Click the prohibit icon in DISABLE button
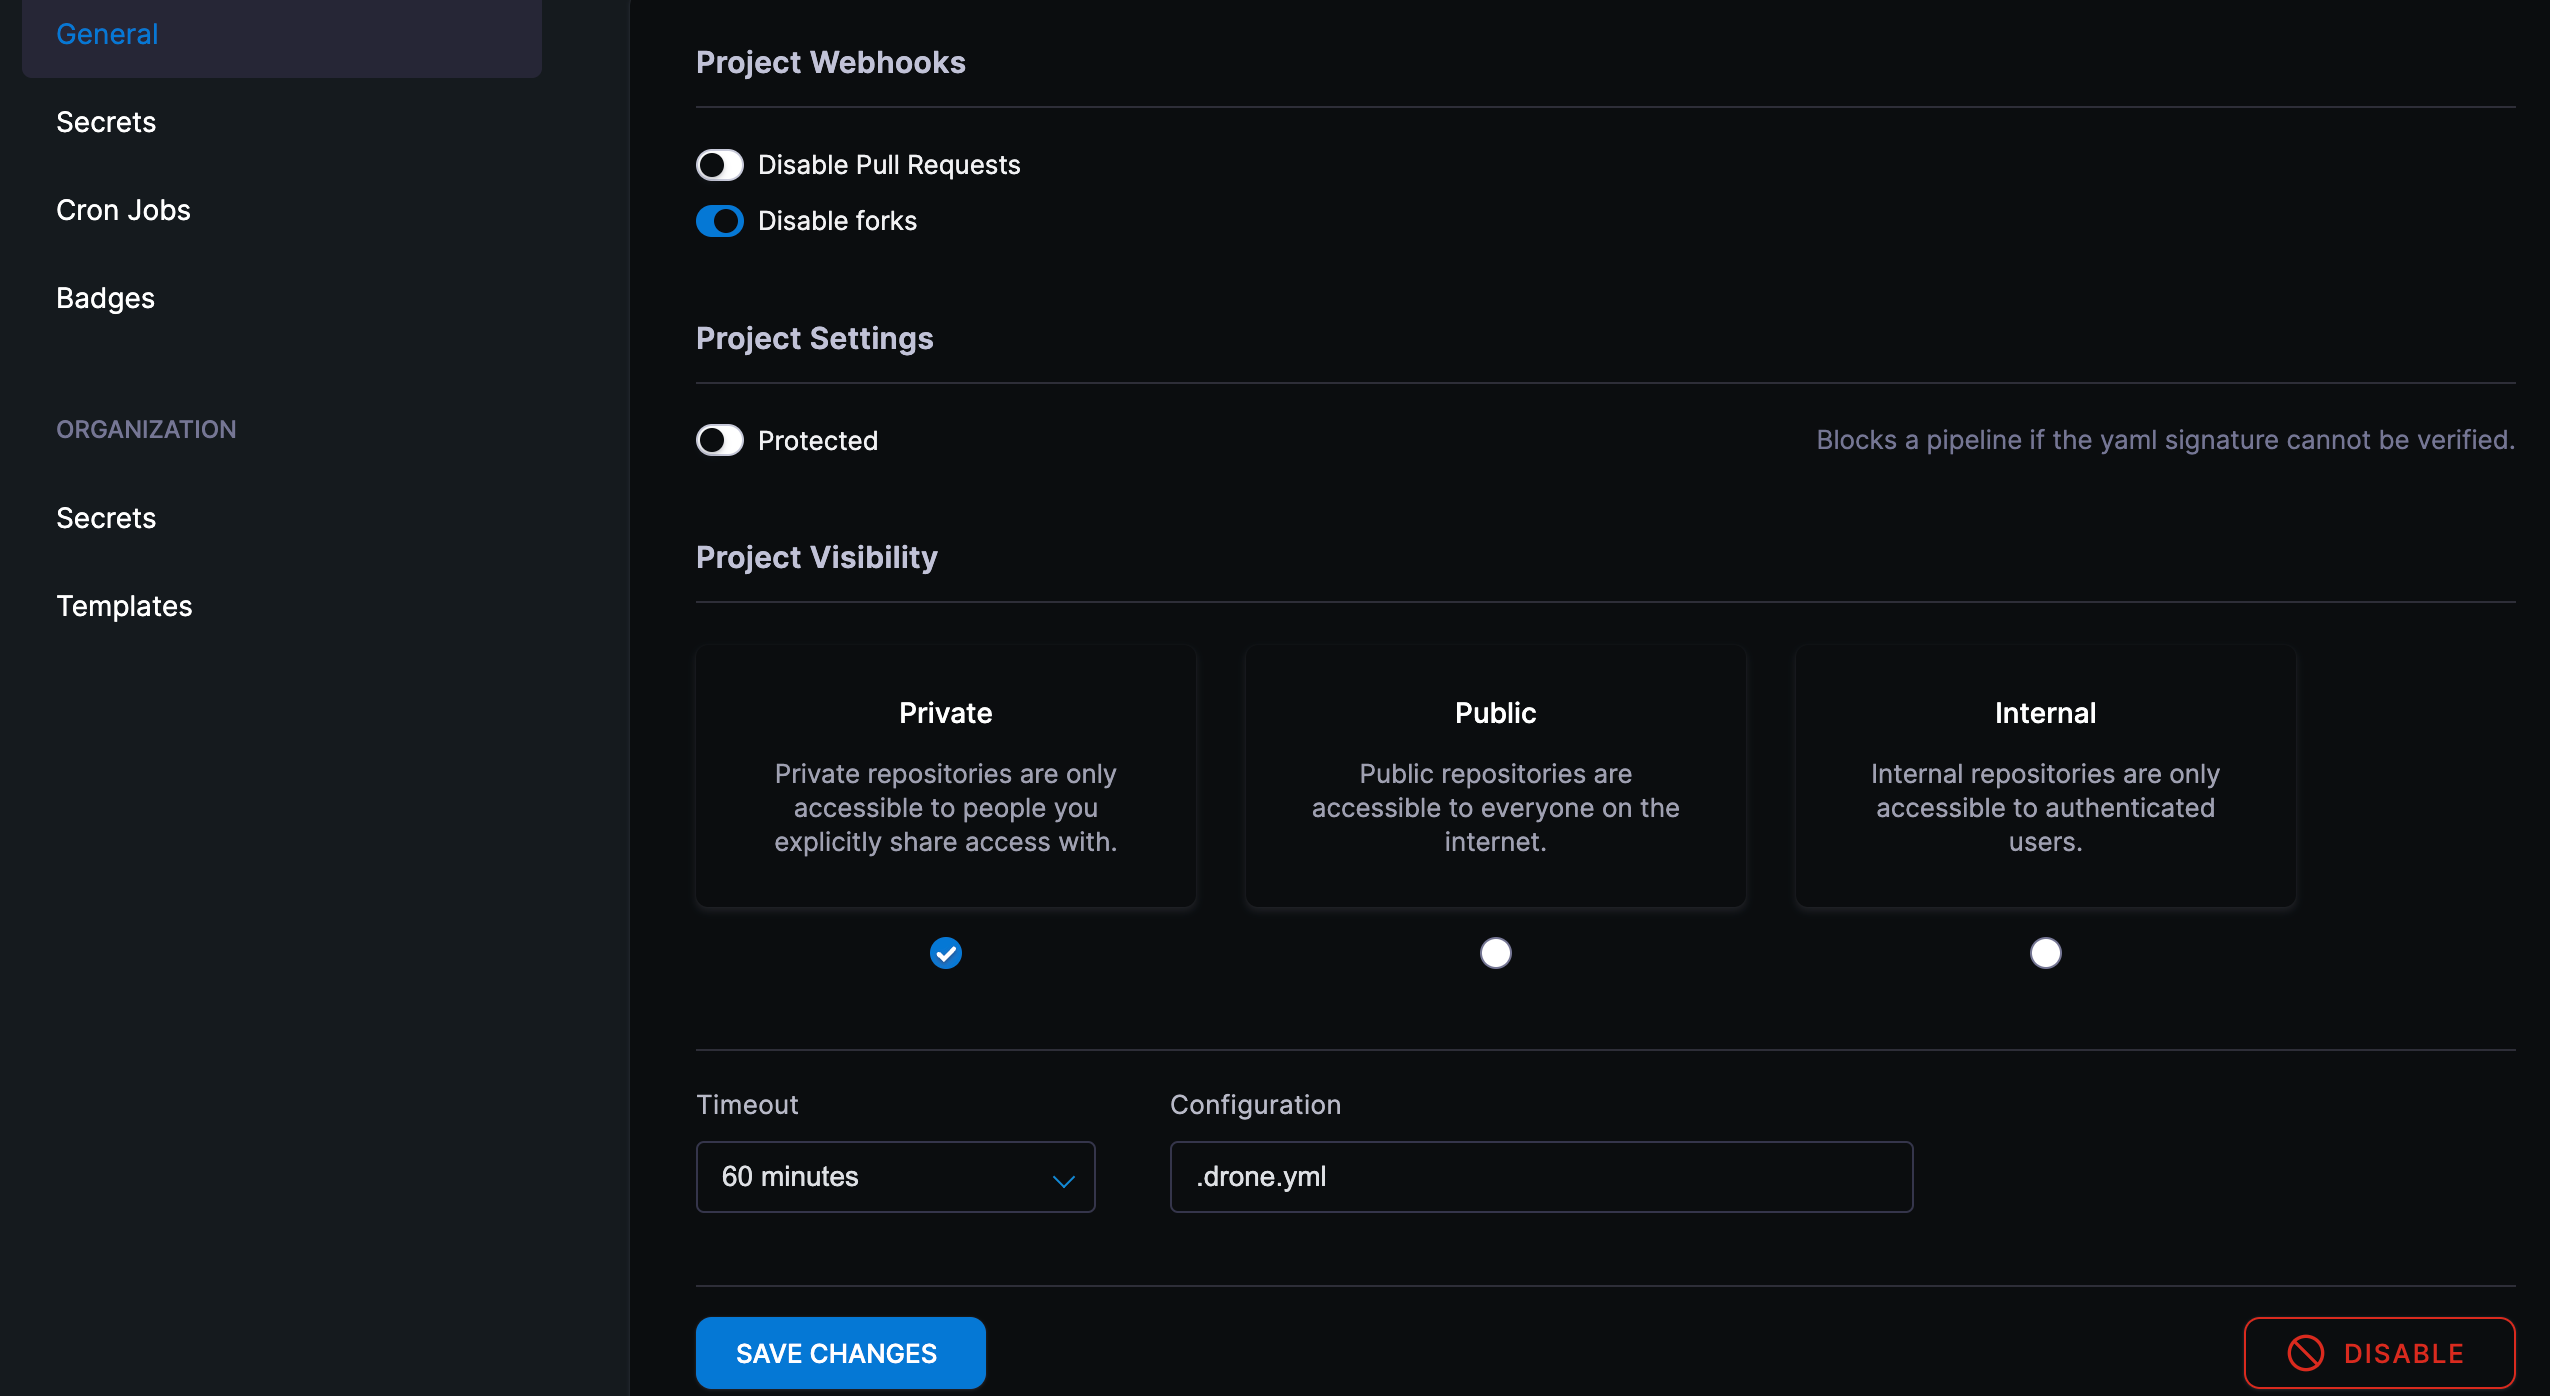The height and width of the screenshot is (1396, 2550). 2306,1353
